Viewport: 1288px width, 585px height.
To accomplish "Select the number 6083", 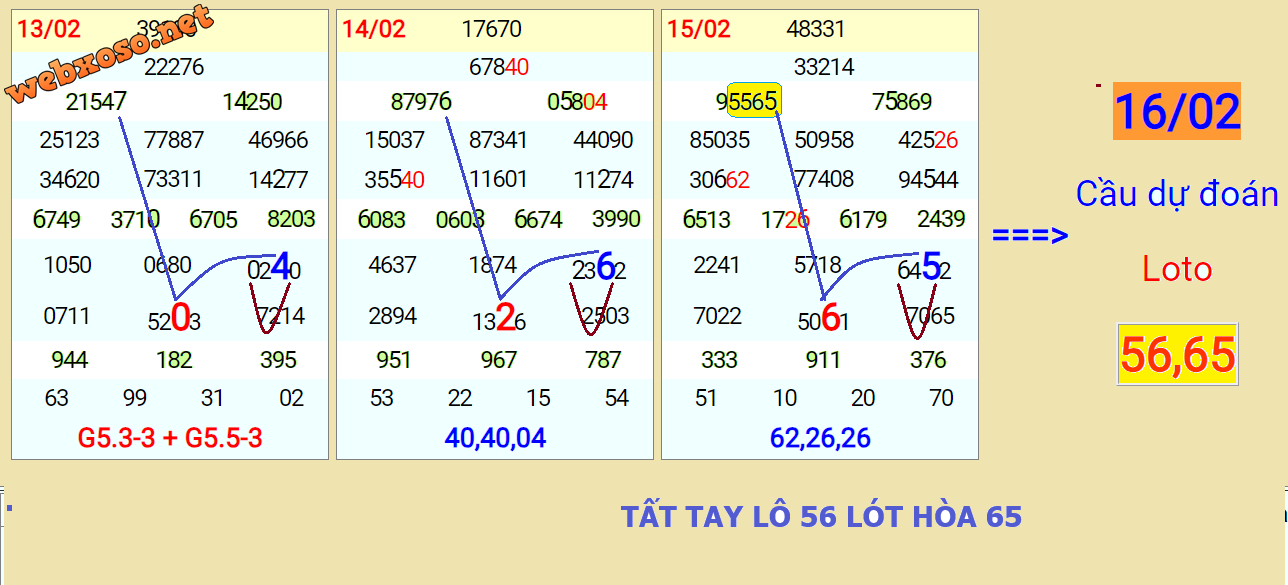I will point(382,219).
